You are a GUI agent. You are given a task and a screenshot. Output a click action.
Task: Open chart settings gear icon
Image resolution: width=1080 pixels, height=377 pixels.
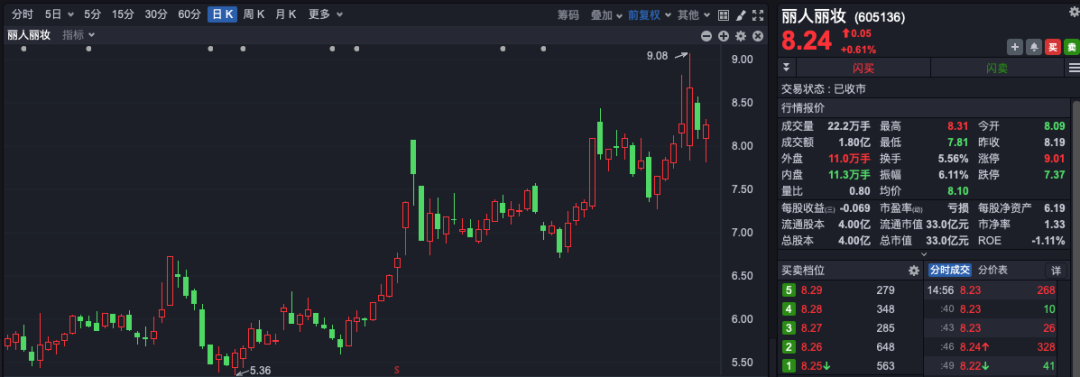[x=740, y=36]
